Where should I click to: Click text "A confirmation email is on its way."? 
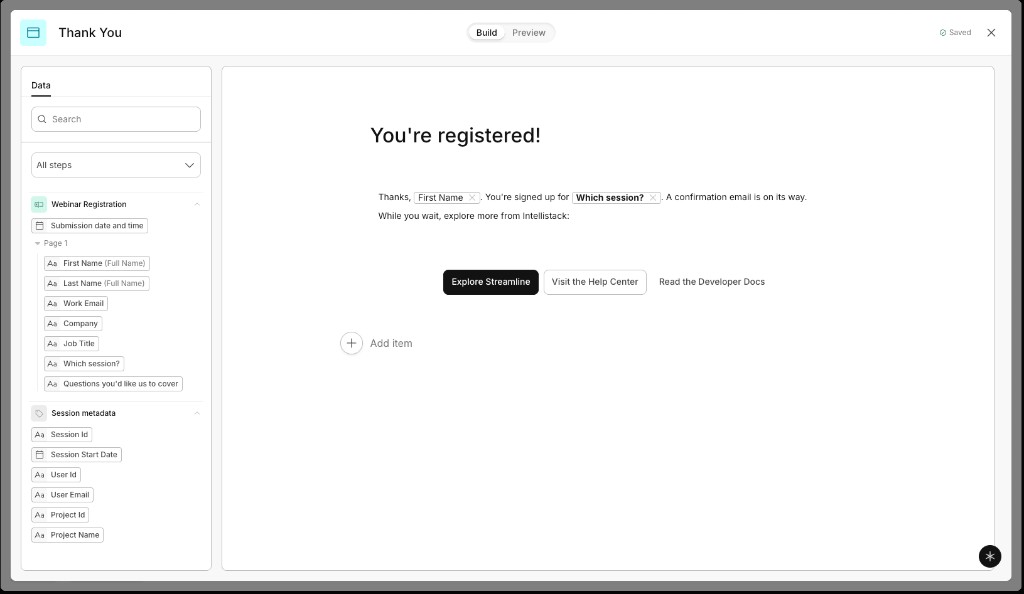click(x=736, y=197)
